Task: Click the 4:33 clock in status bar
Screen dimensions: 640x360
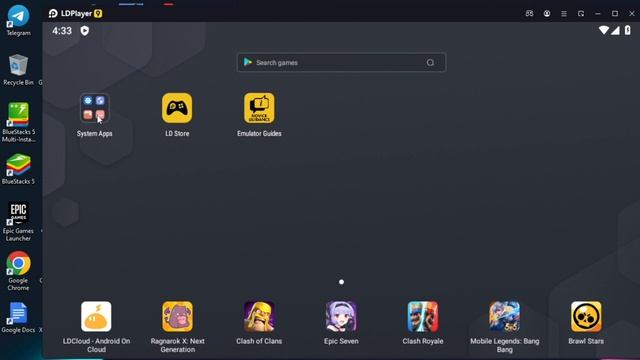Action: 62,31
